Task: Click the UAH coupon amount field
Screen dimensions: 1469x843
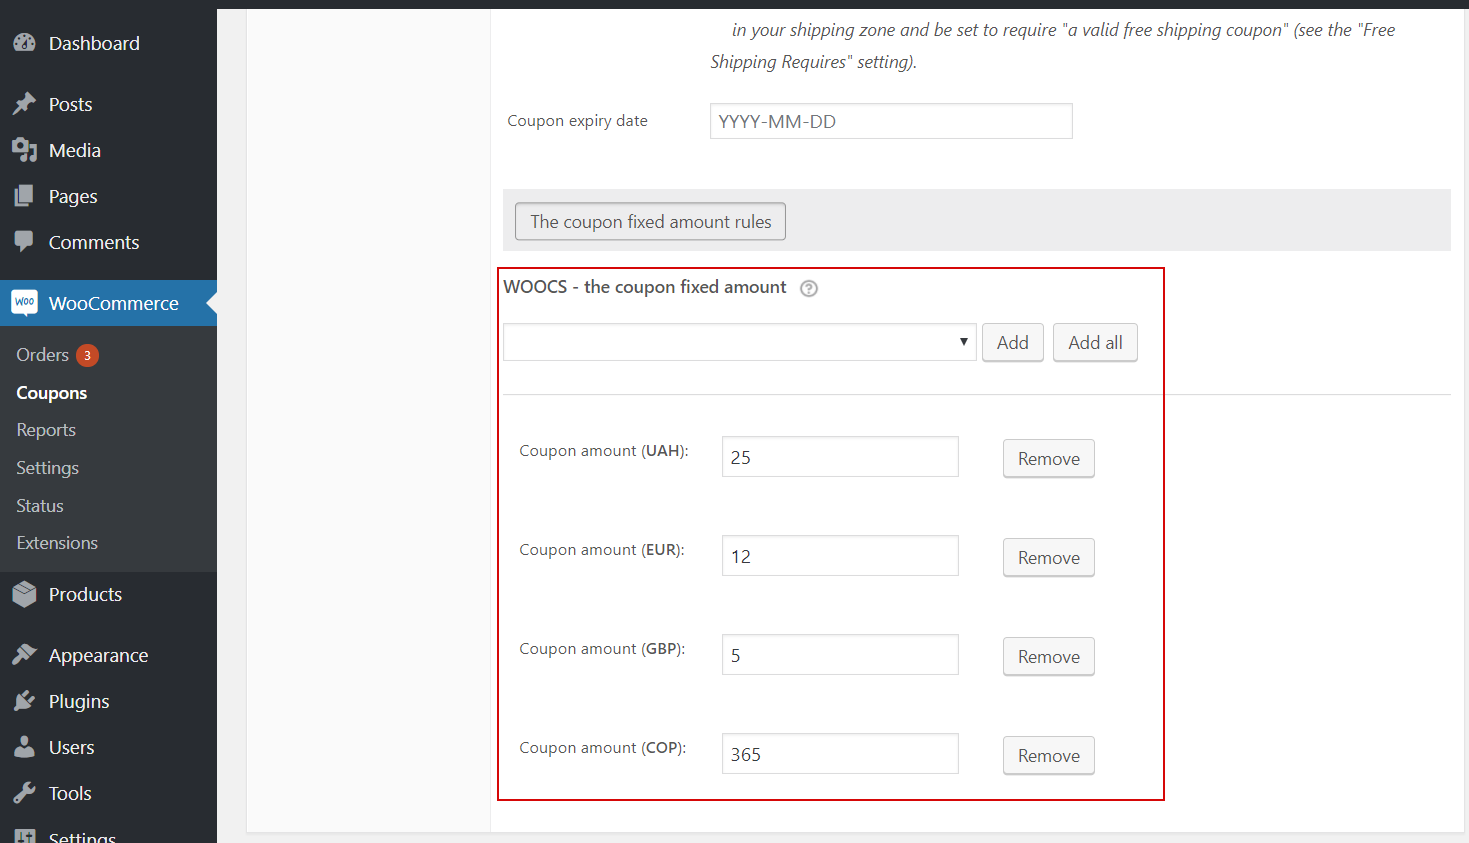Action: (840, 456)
